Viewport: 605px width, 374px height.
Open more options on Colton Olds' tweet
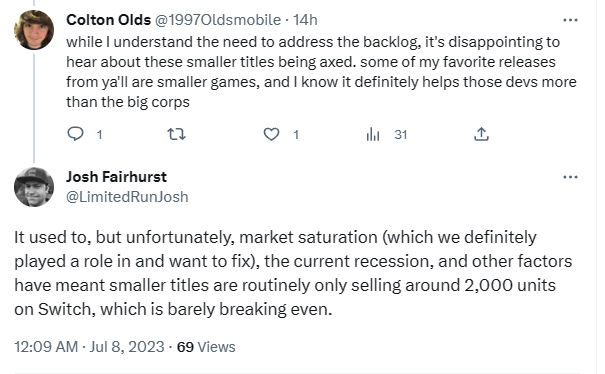[570, 20]
